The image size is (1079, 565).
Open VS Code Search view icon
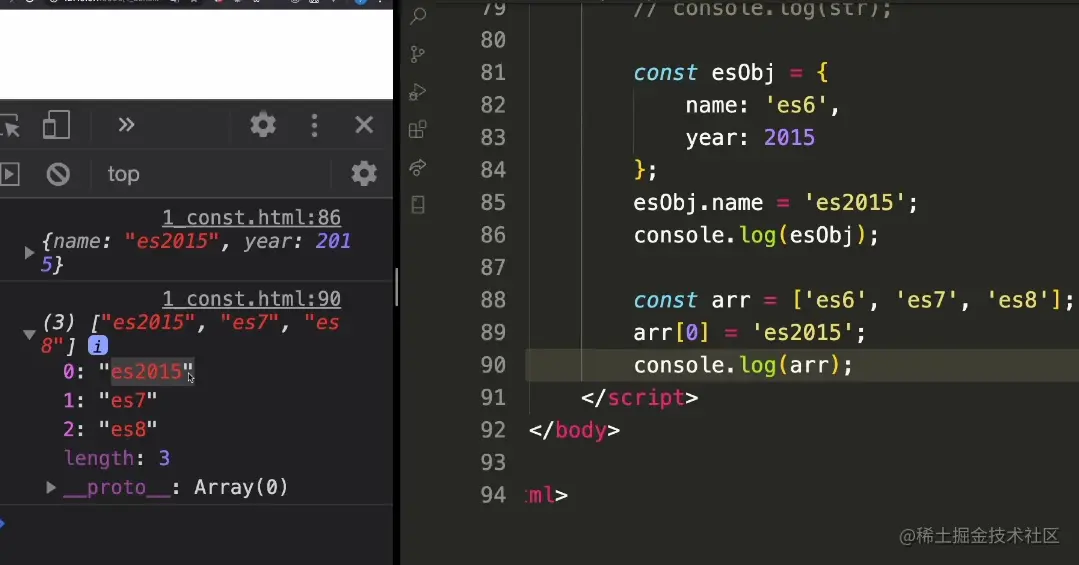(x=418, y=15)
